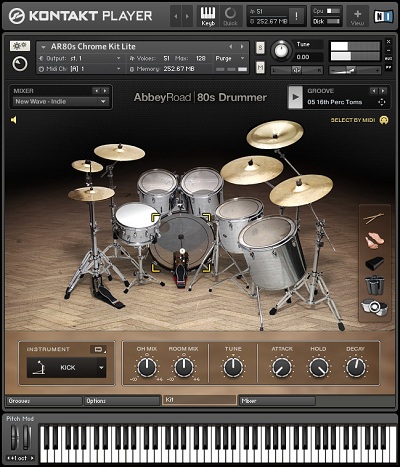This screenshot has width=400, height=467.
Task: Click the groove drag-and-drop crosshair icon
Action: (x=382, y=102)
